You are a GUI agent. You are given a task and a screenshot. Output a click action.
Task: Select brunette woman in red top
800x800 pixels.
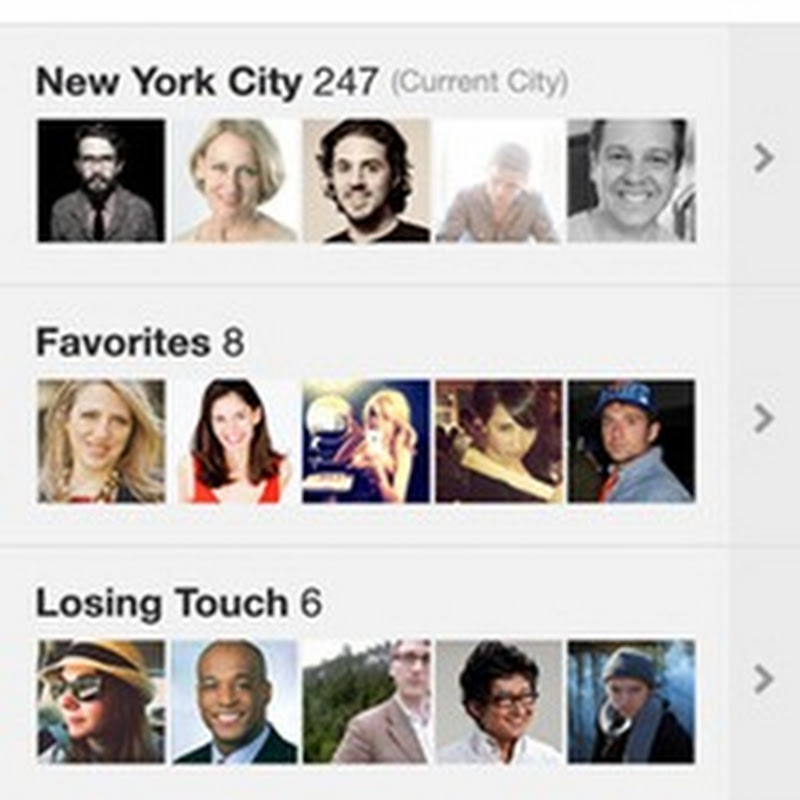234,441
